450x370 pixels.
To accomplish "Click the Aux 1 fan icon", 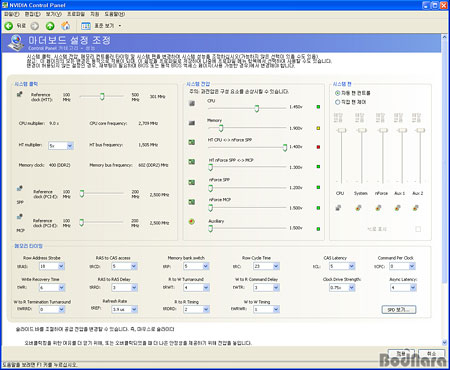I will coord(398,208).
